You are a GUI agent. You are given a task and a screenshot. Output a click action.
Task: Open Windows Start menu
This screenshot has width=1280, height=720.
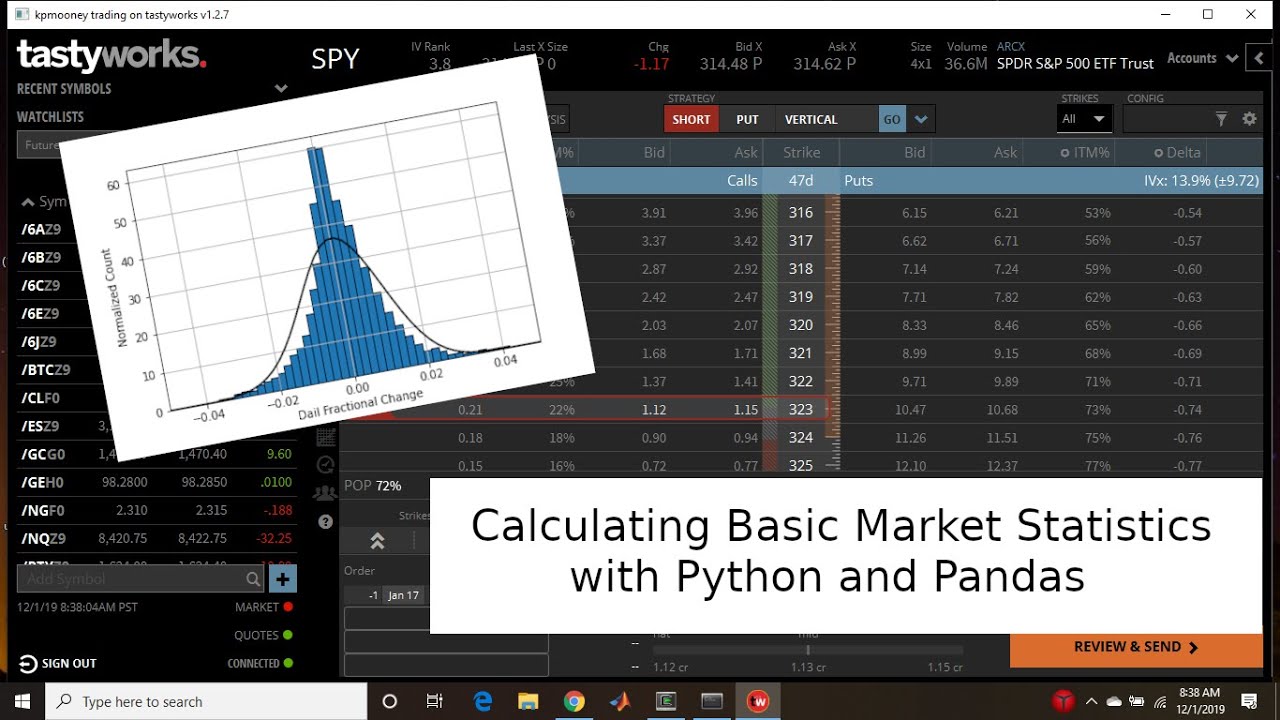(22, 701)
